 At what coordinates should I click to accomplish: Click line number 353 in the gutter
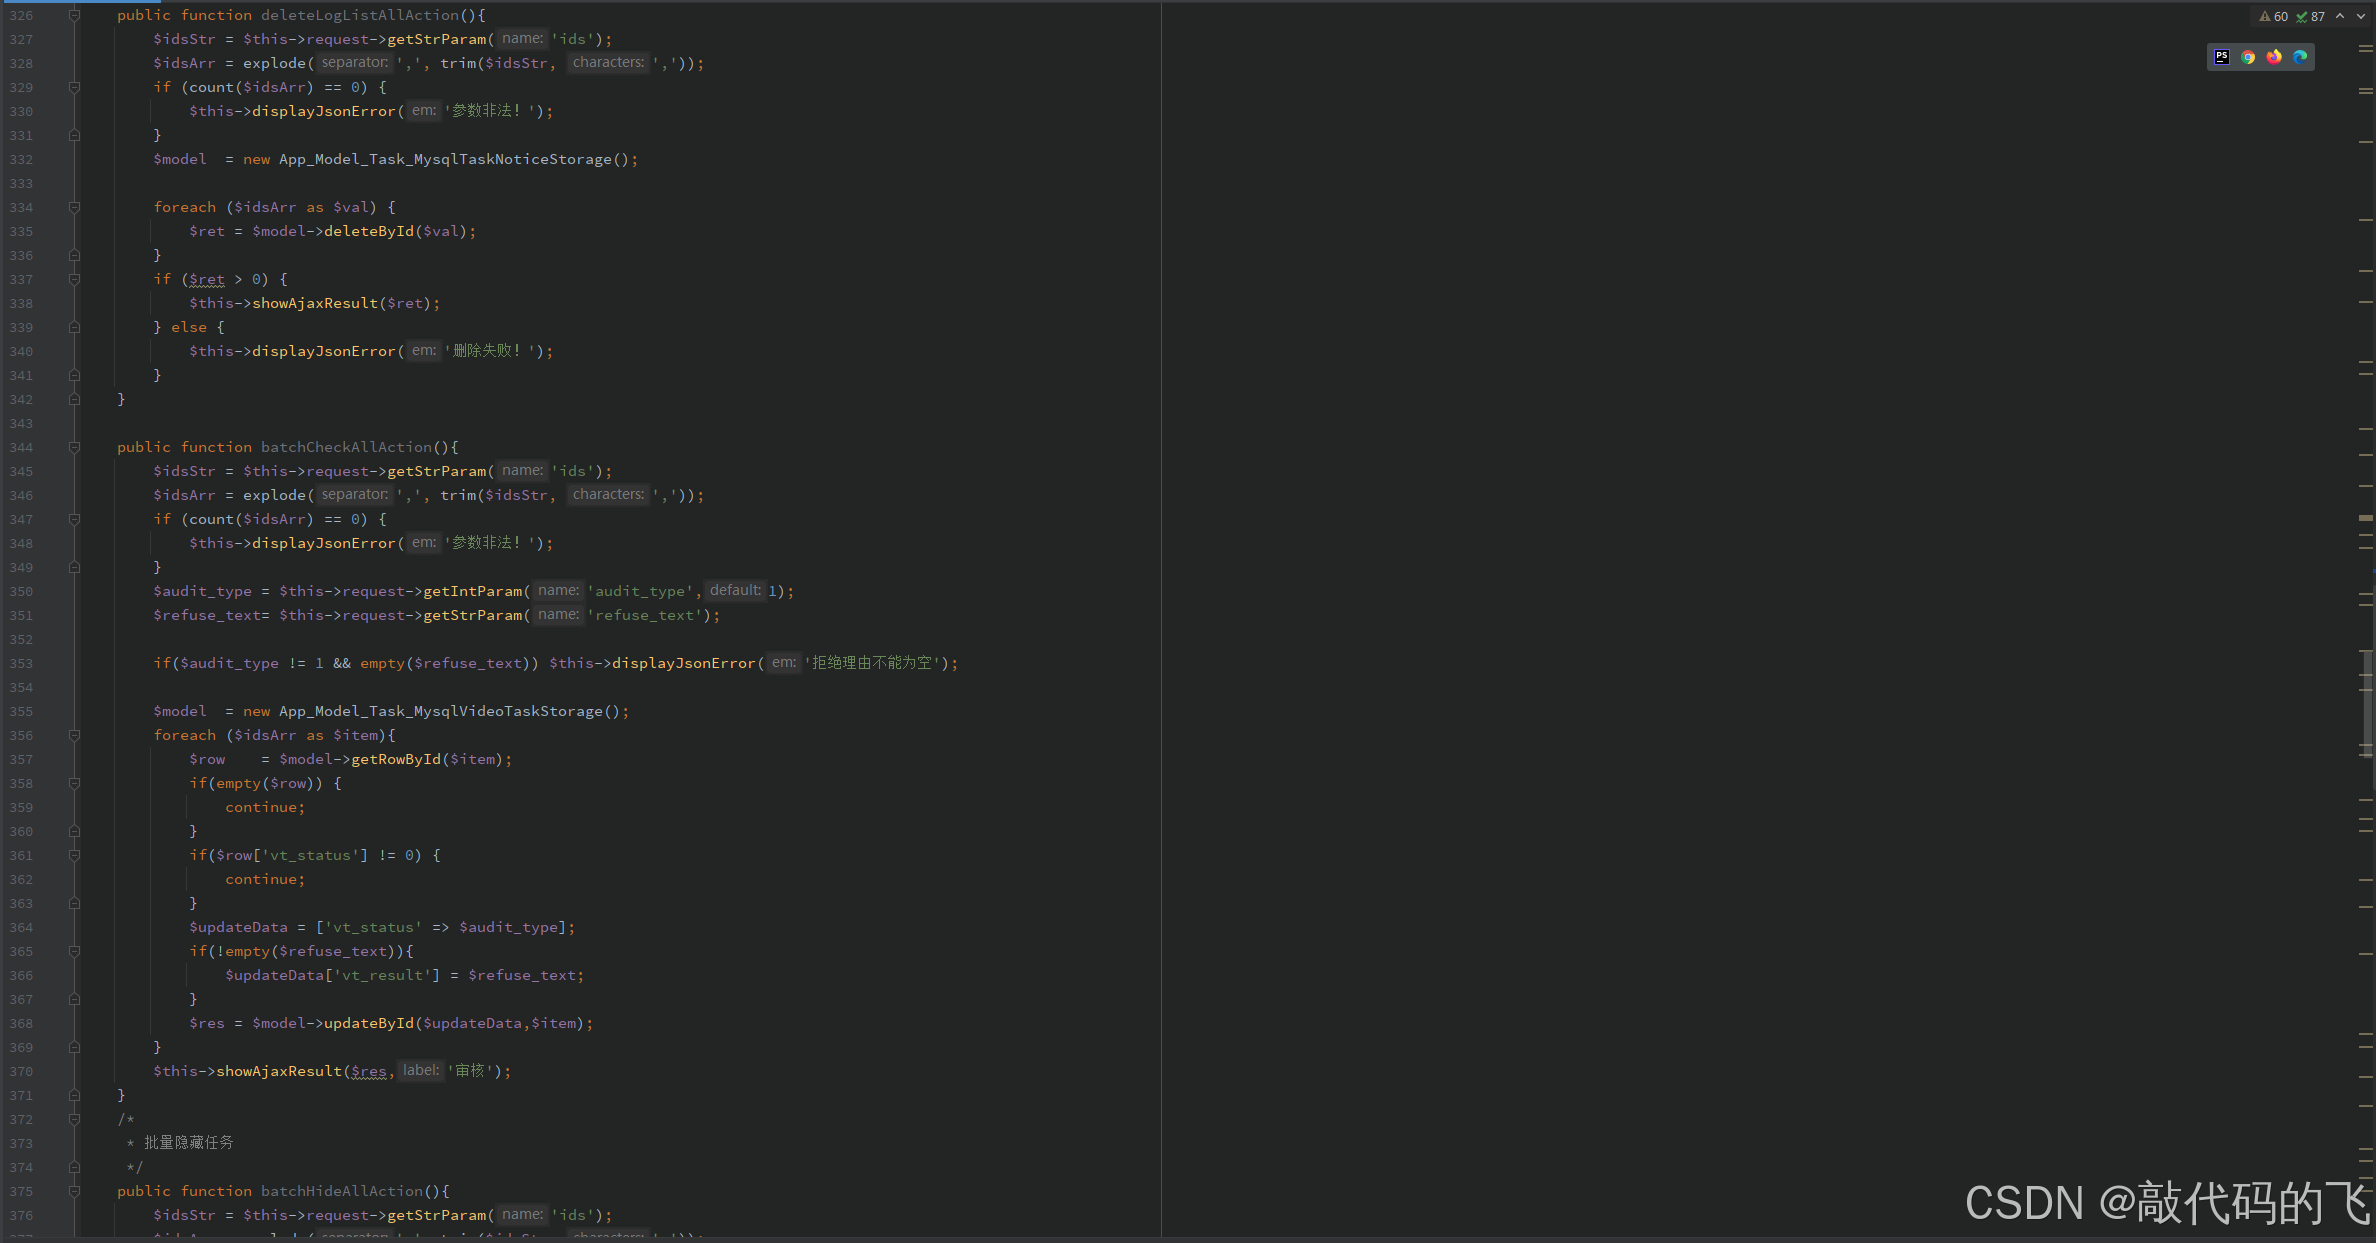pos(21,663)
